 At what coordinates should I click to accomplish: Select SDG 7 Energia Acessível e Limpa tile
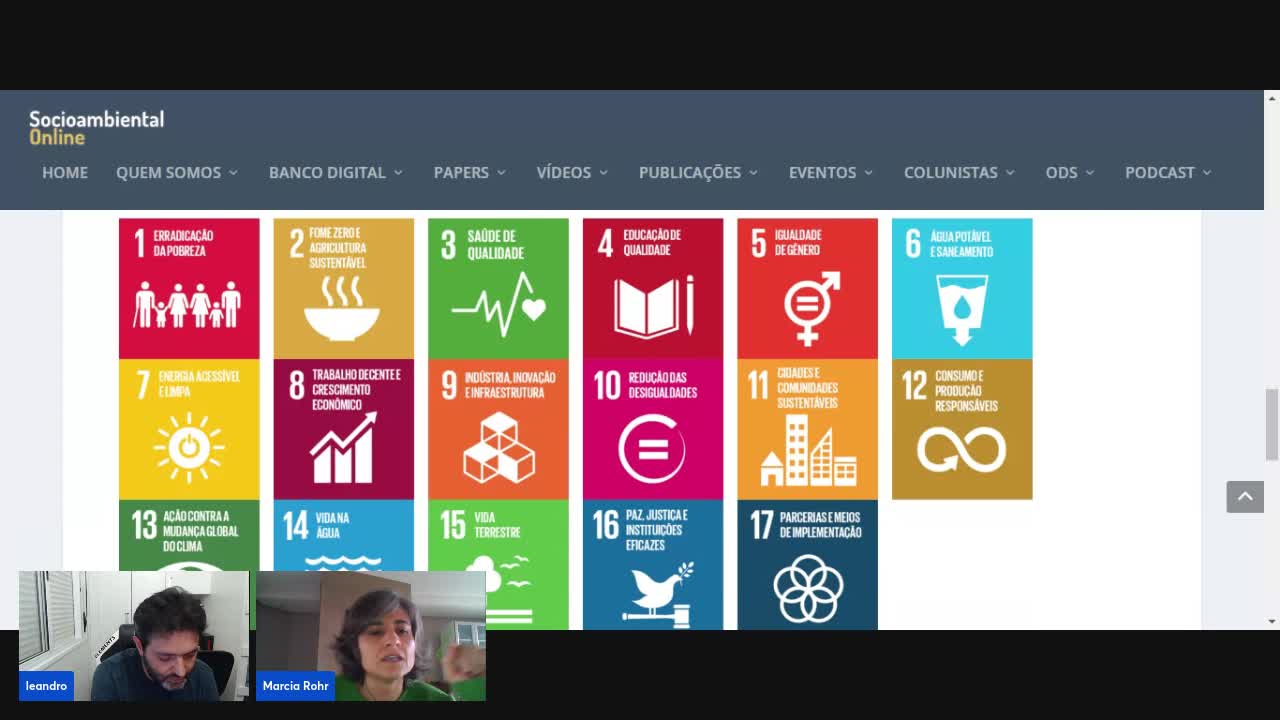[189, 429]
